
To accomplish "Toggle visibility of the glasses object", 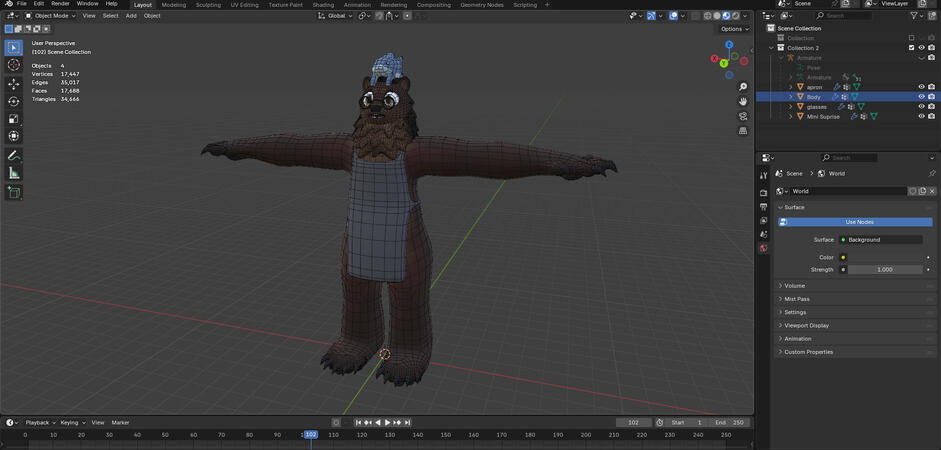I will [921, 107].
